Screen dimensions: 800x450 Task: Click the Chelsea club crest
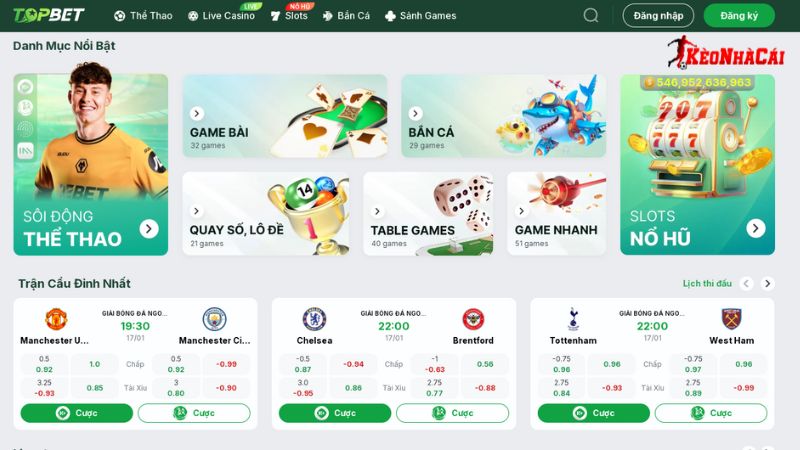pos(314,319)
